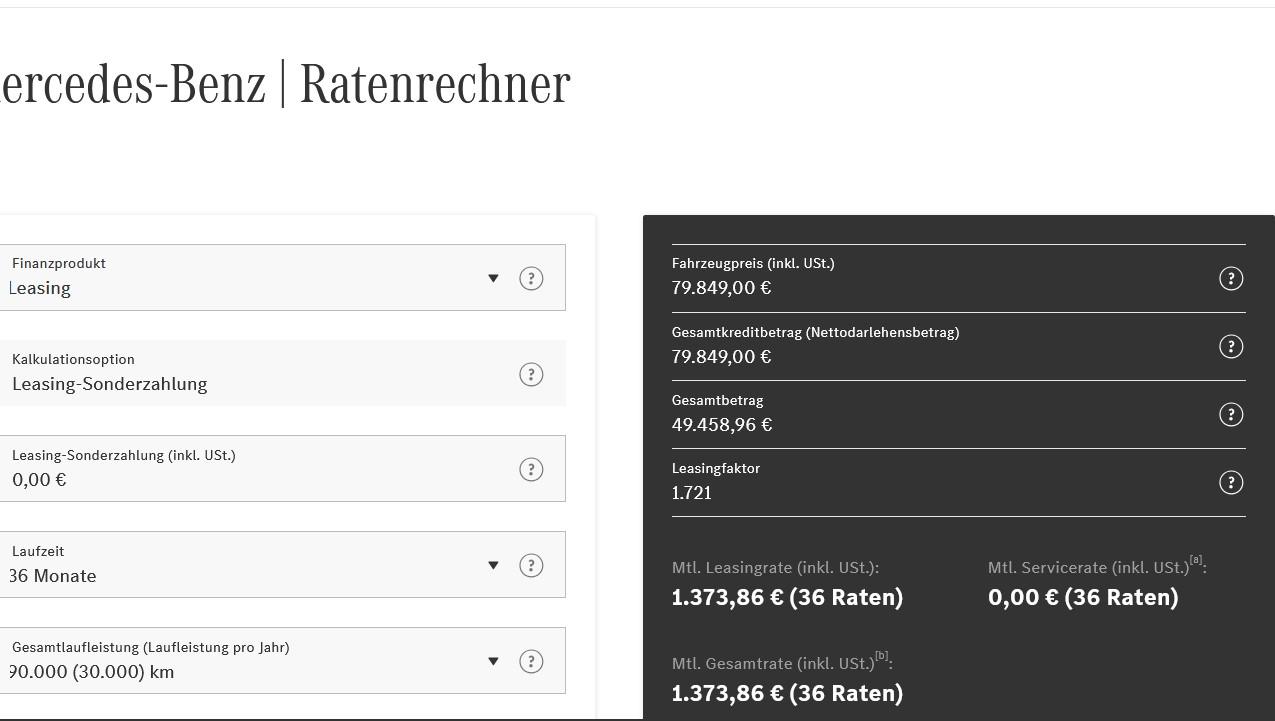Open help icon for Leasing-Sonderzahlung
This screenshot has height=721, width=1275.
click(531, 469)
